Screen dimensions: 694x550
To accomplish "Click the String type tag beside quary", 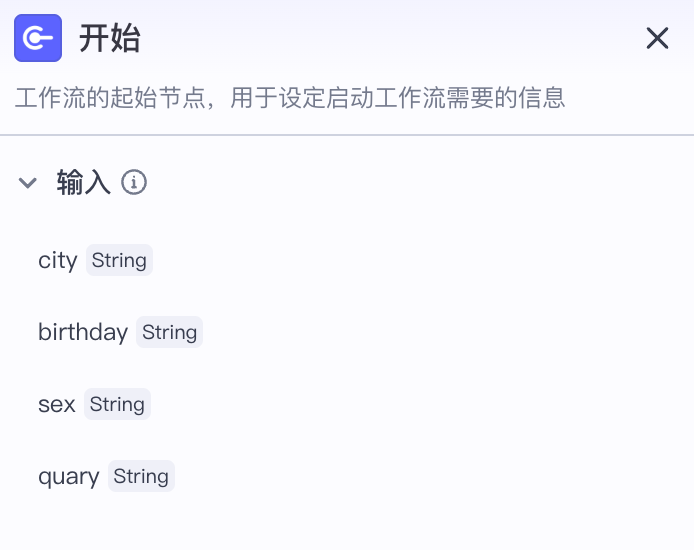I will [141, 476].
